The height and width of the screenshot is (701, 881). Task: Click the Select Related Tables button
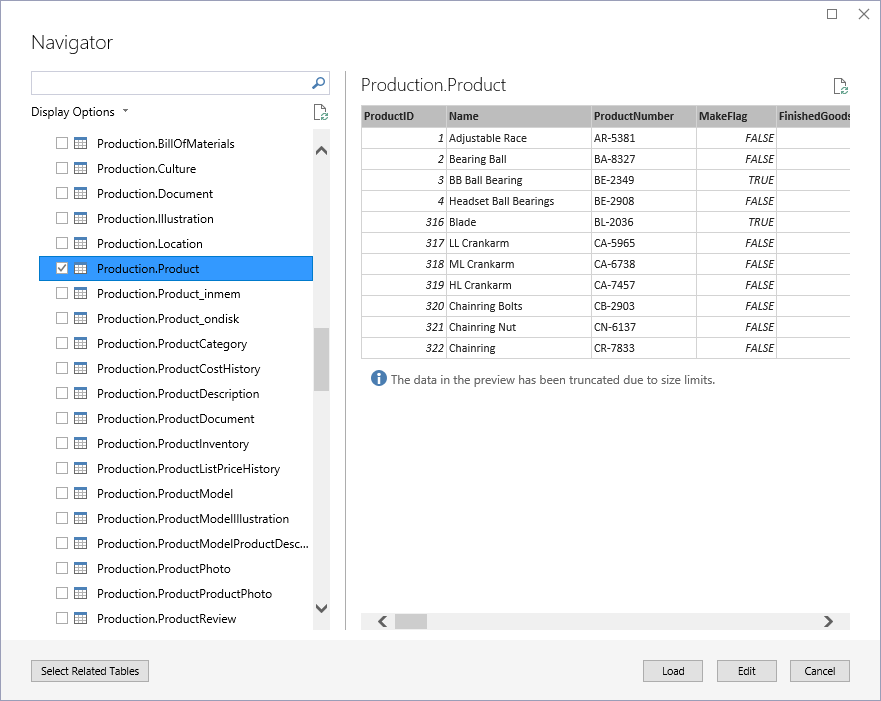click(x=89, y=670)
